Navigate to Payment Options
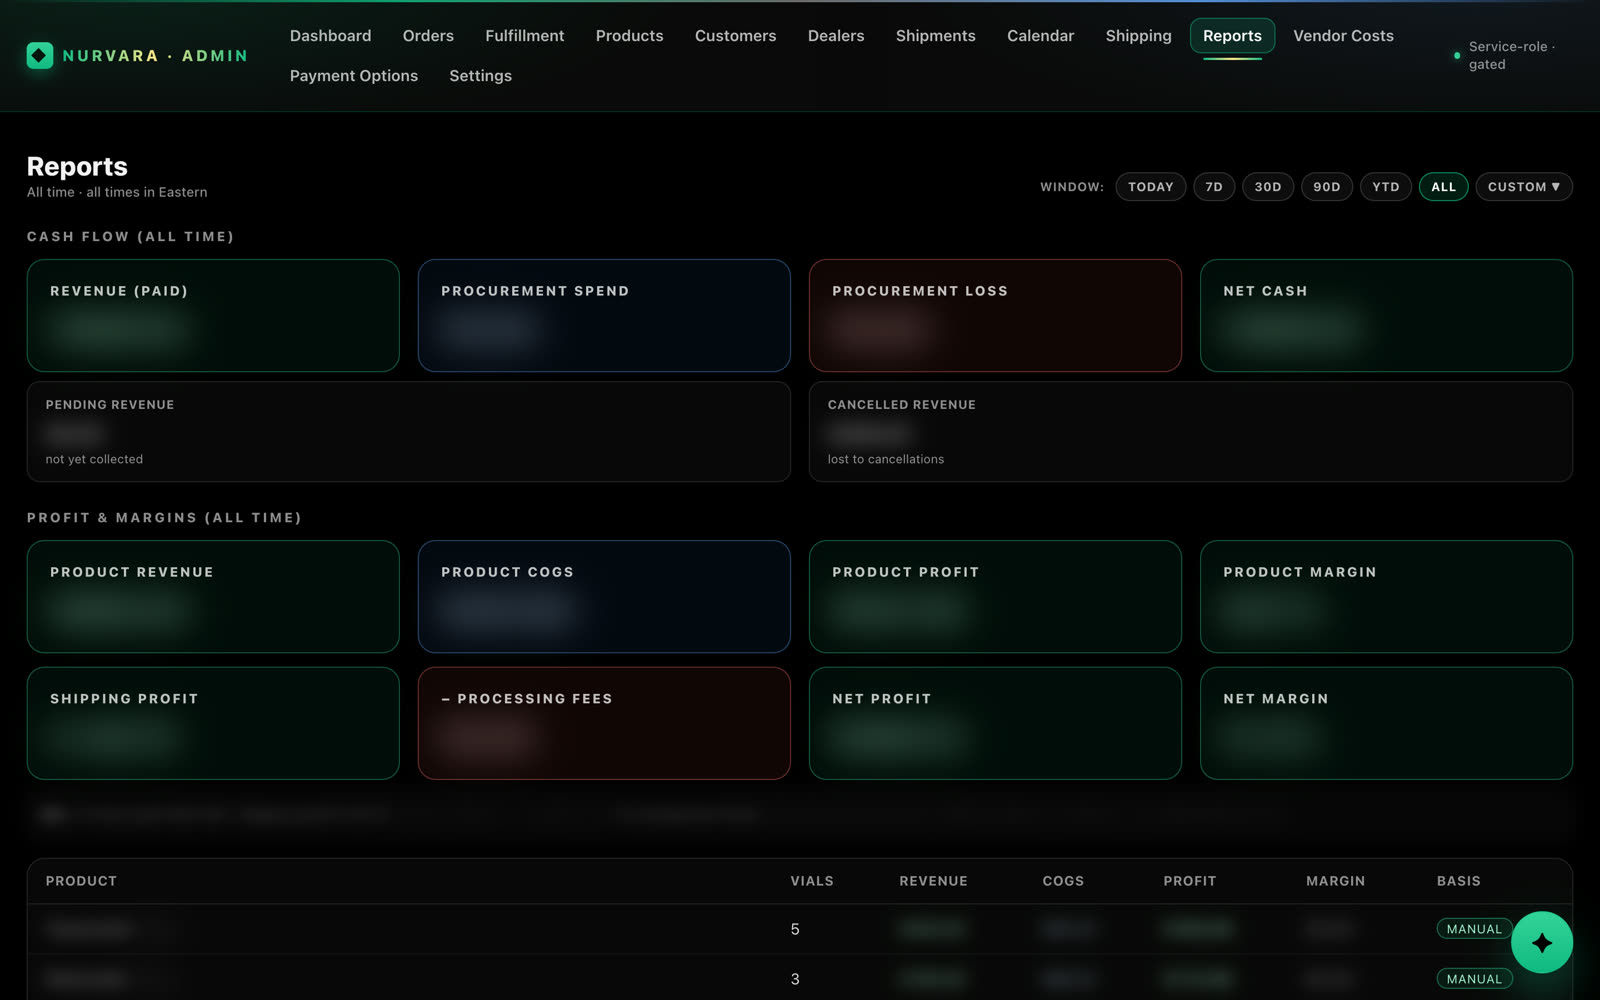1600x1000 pixels. (x=354, y=76)
